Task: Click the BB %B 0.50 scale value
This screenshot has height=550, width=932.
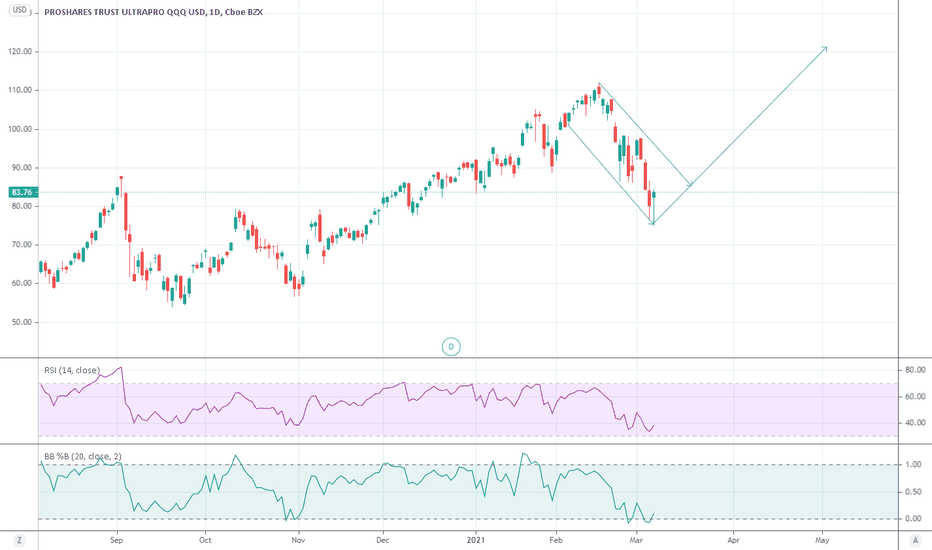Action: pyautogui.click(x=912, y=492)
